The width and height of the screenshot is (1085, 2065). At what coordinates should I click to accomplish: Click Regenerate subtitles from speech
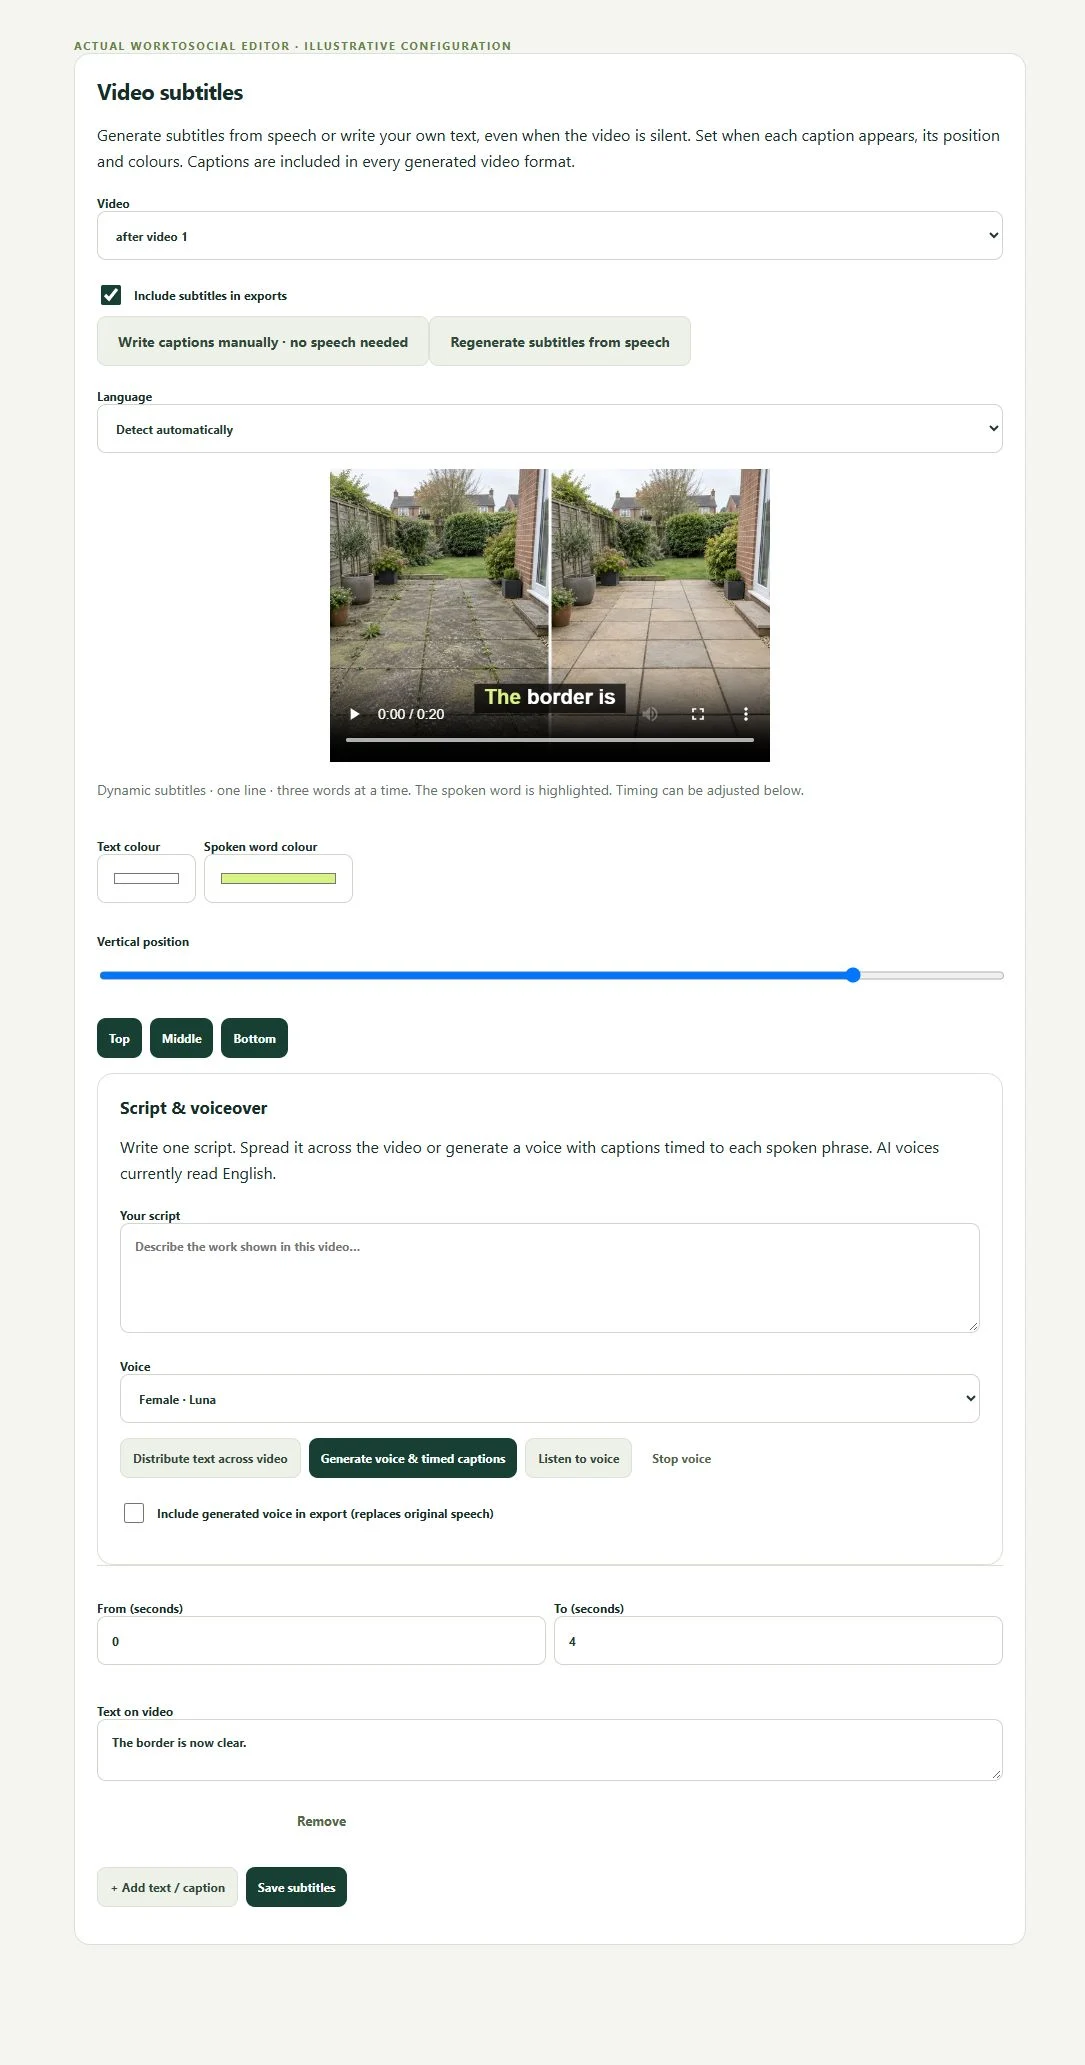click(x=560, y=342)
